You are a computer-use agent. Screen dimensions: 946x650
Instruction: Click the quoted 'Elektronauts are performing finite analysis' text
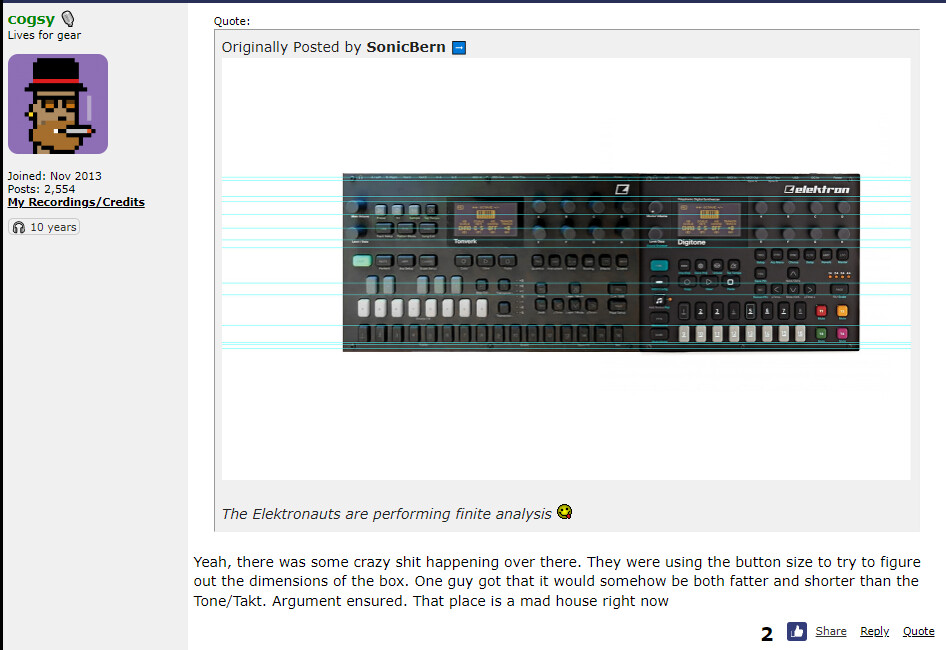(387, 514)
